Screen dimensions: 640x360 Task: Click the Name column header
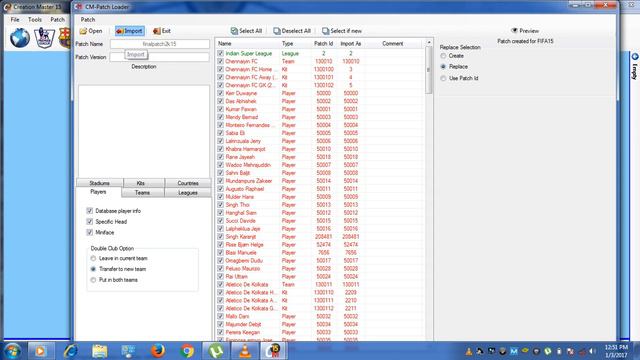click(247, 43)
